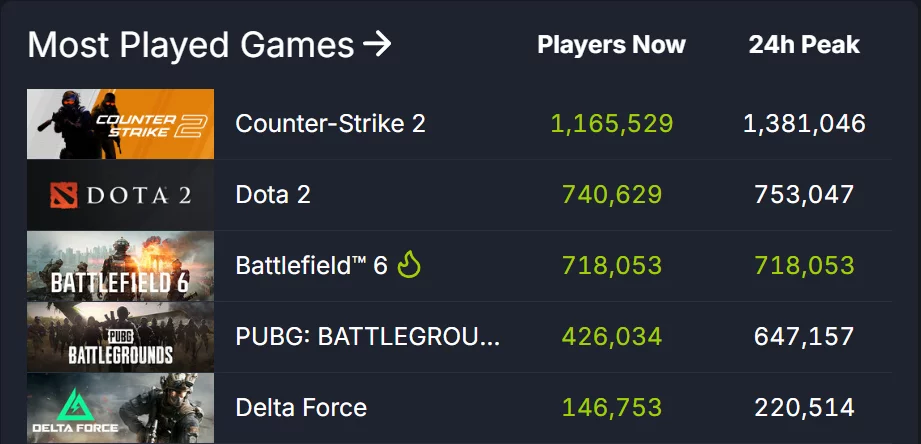Open the Dota 2 title link
This screenshot has height=444, width=921.
[x=273, y=195]
